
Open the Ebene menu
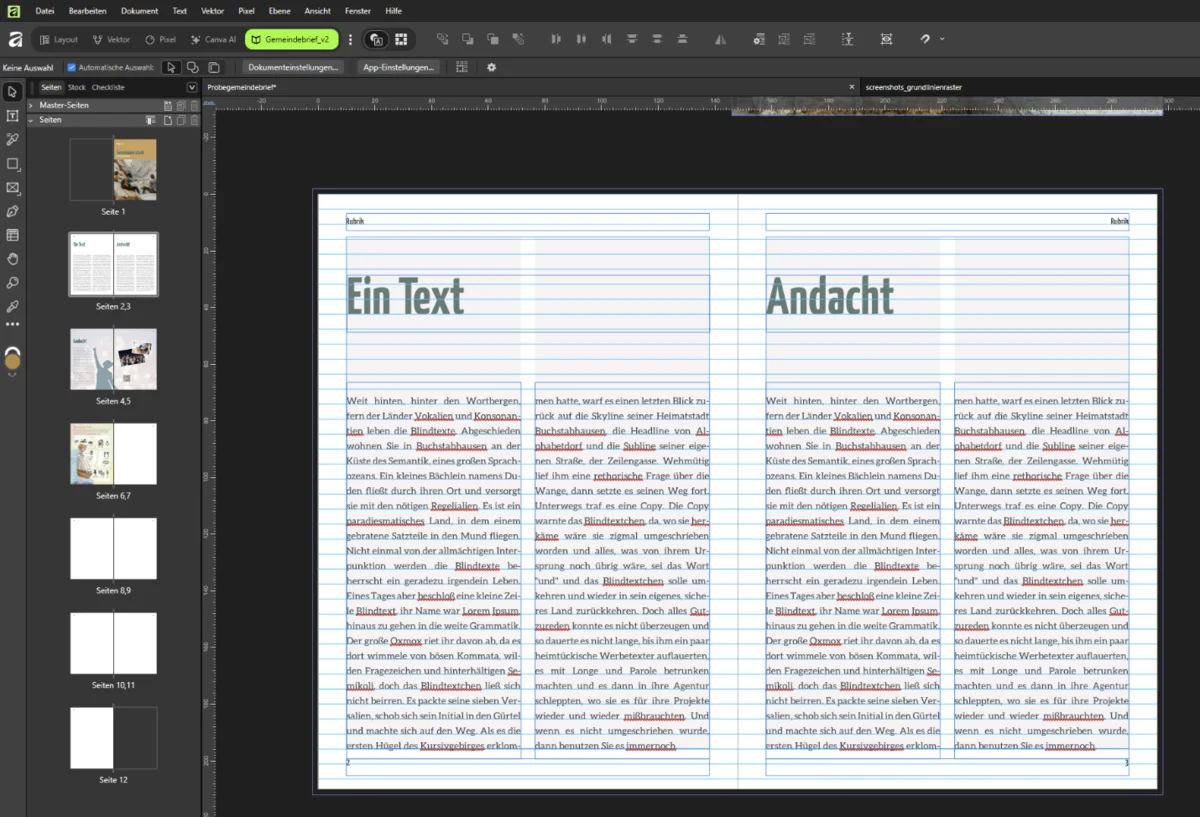279,11
